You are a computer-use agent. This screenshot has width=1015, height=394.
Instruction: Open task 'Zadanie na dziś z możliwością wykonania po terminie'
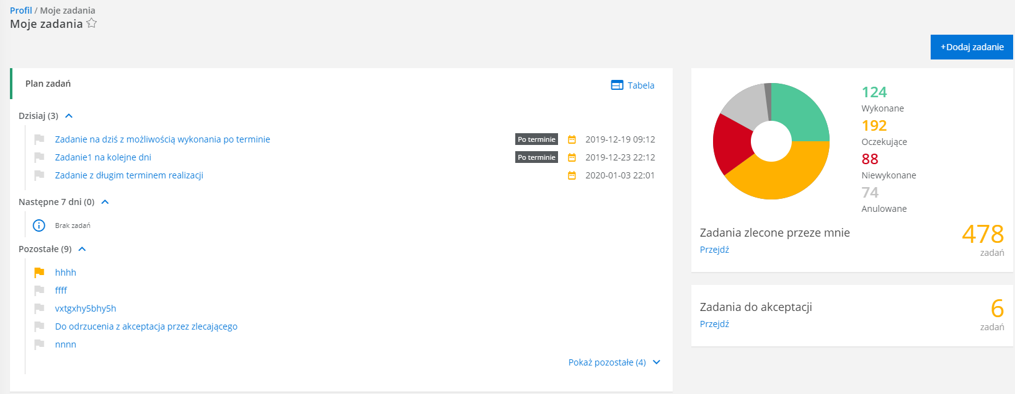click(x=162, y=139)
